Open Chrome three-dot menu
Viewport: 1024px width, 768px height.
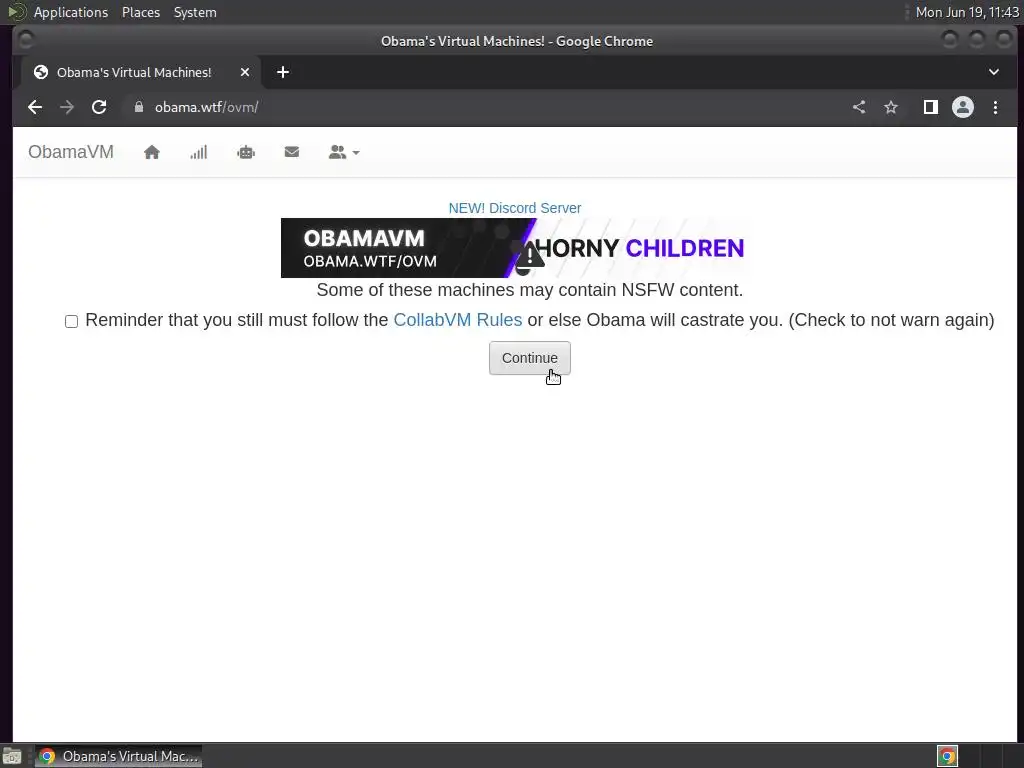995,107
